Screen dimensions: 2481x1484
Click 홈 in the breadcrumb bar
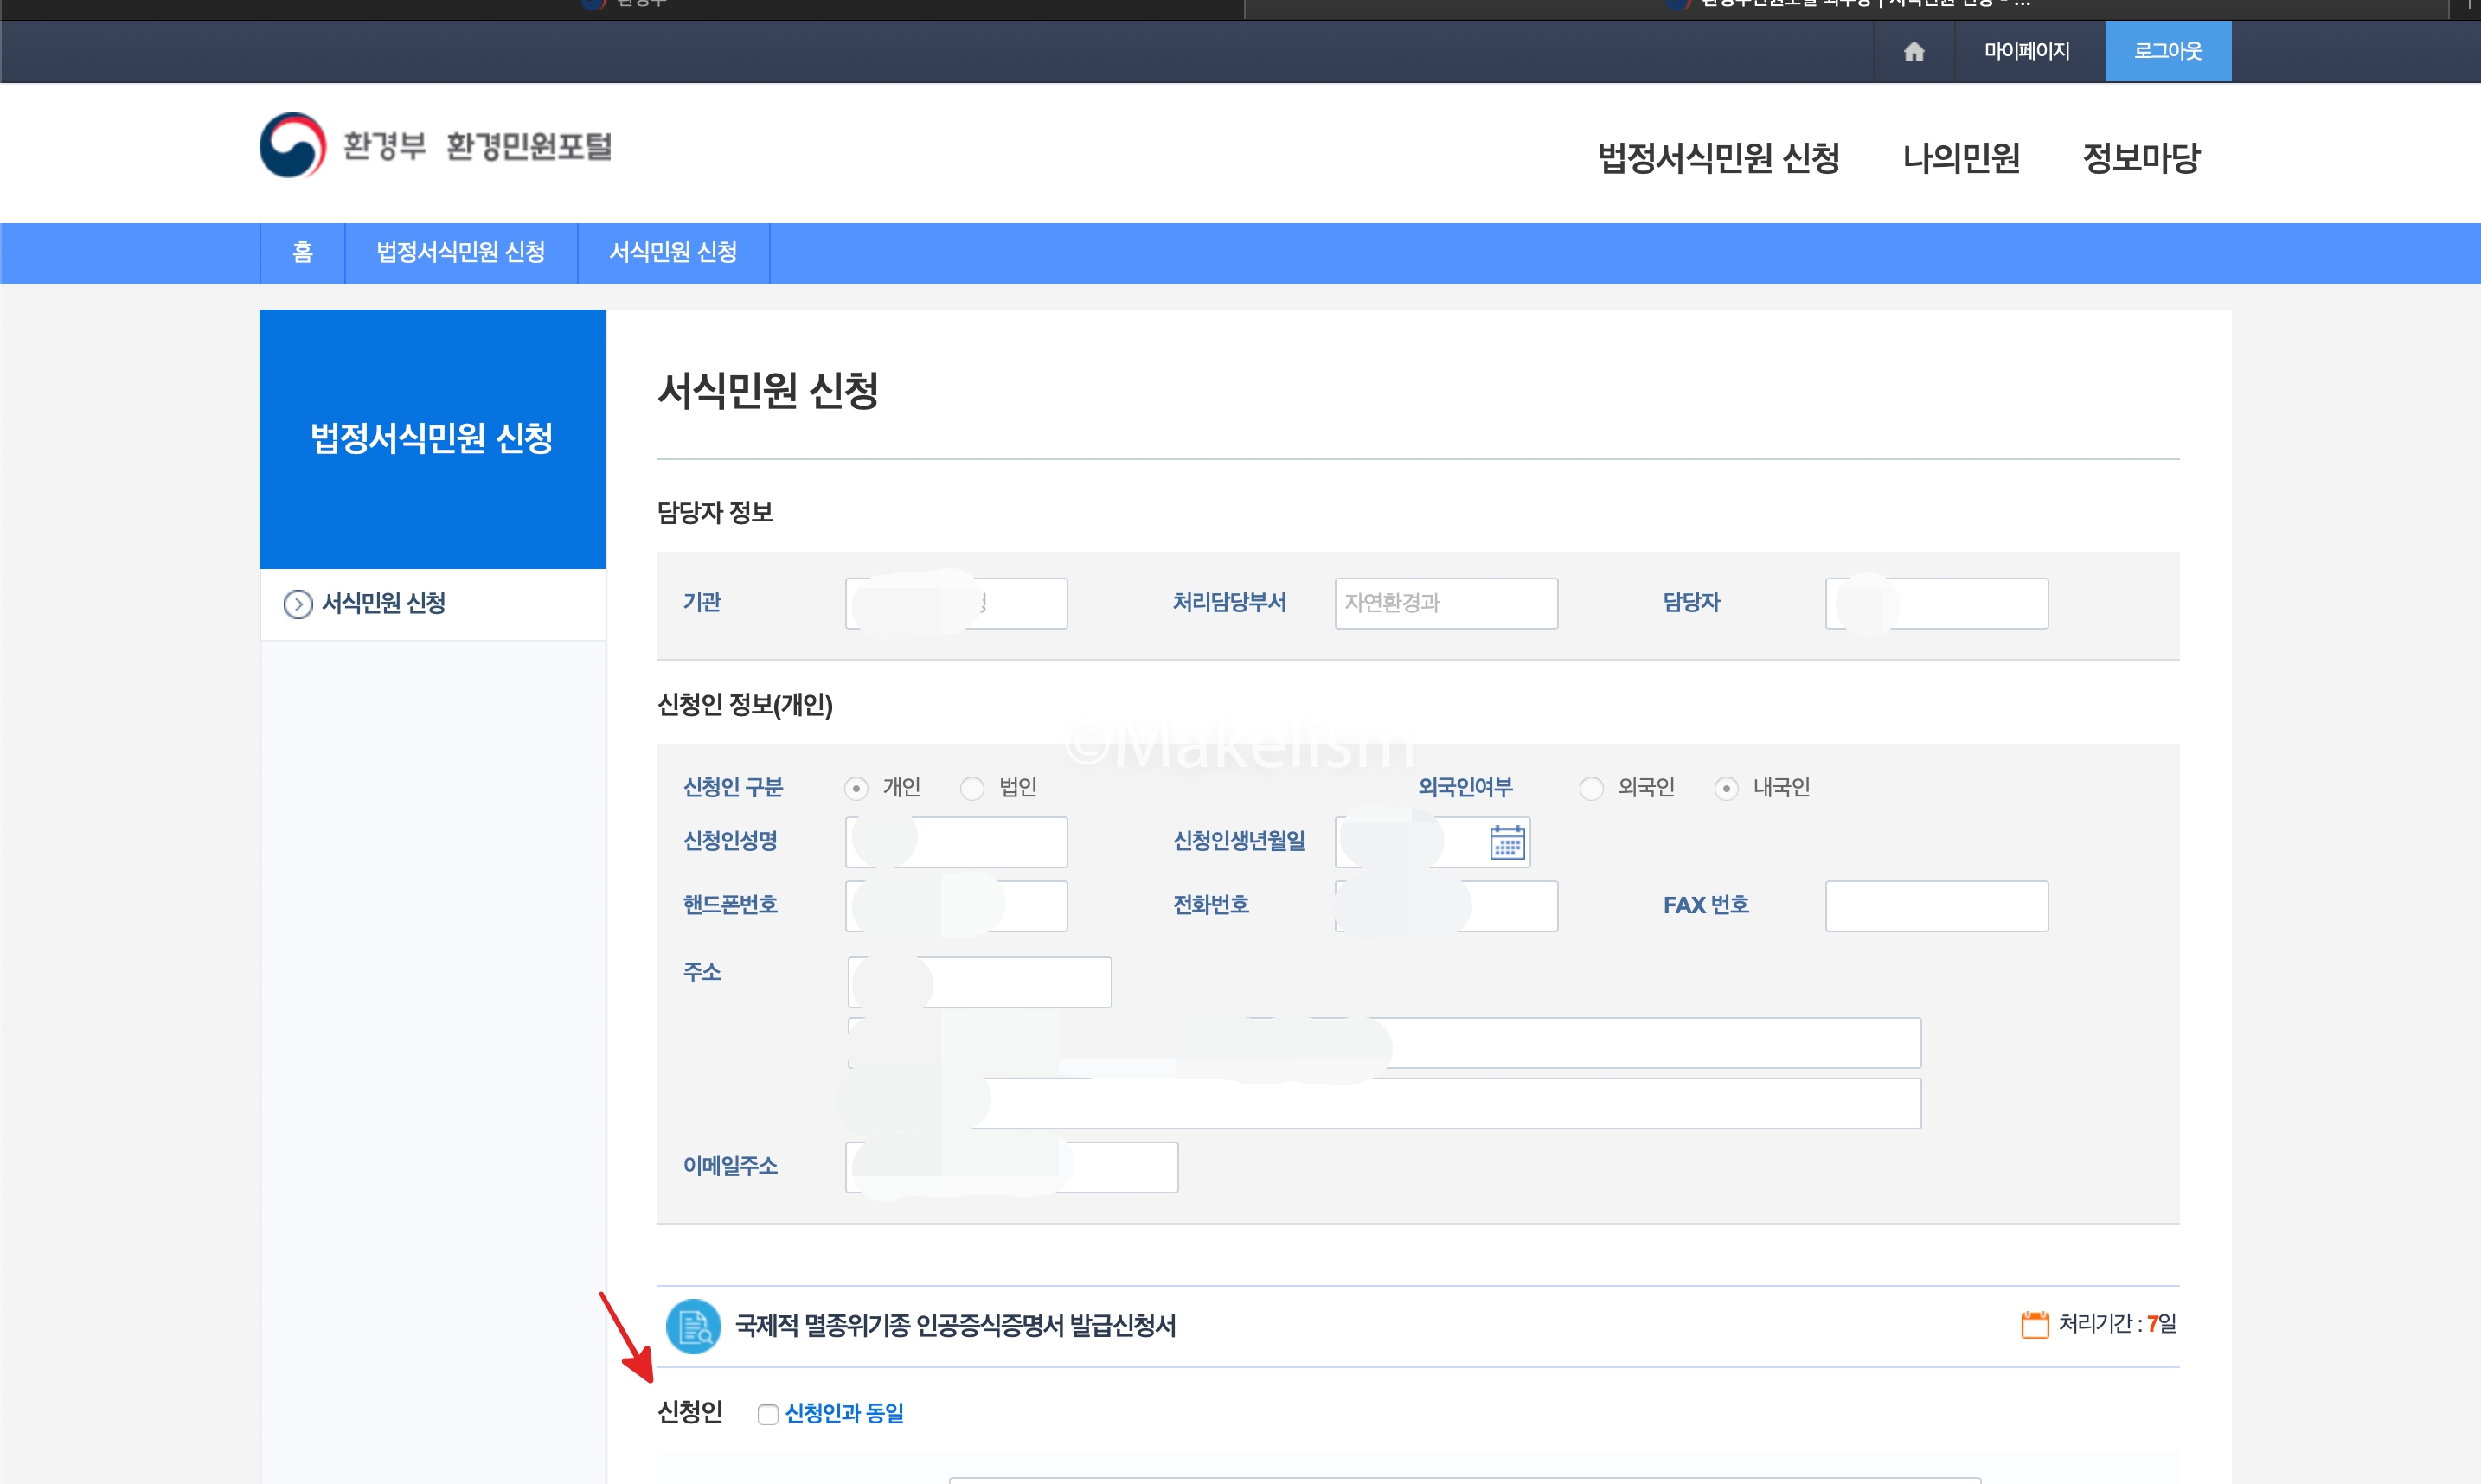[302, 252]
